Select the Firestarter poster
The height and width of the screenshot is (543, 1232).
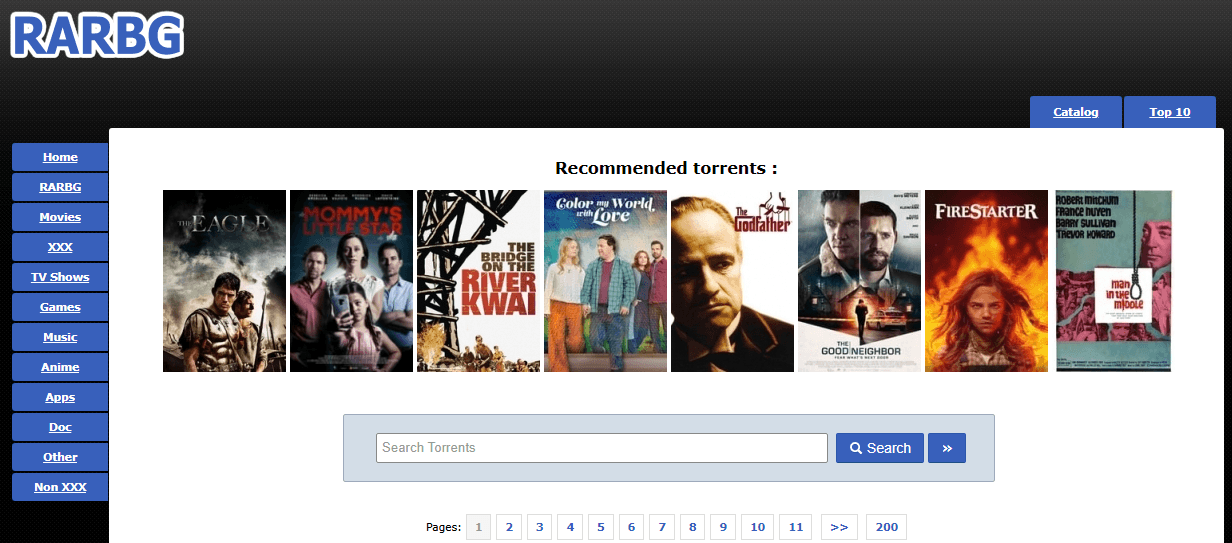pyautogui.click(x=986, y=281)
